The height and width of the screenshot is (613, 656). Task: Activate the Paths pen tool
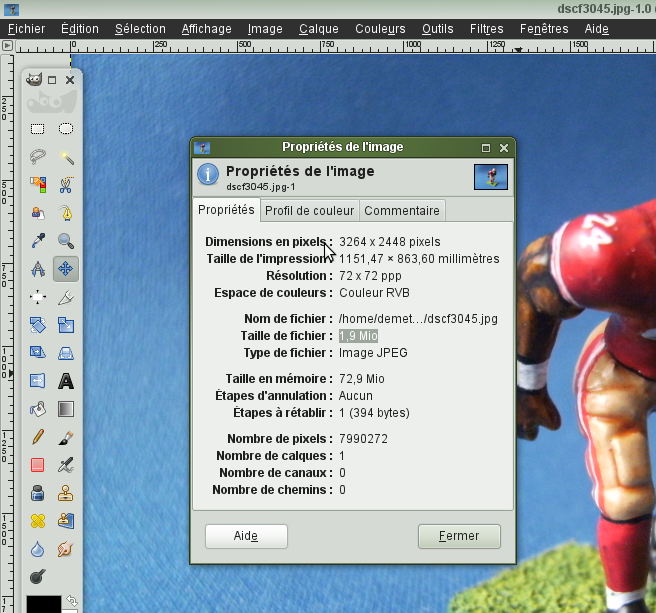66,213
